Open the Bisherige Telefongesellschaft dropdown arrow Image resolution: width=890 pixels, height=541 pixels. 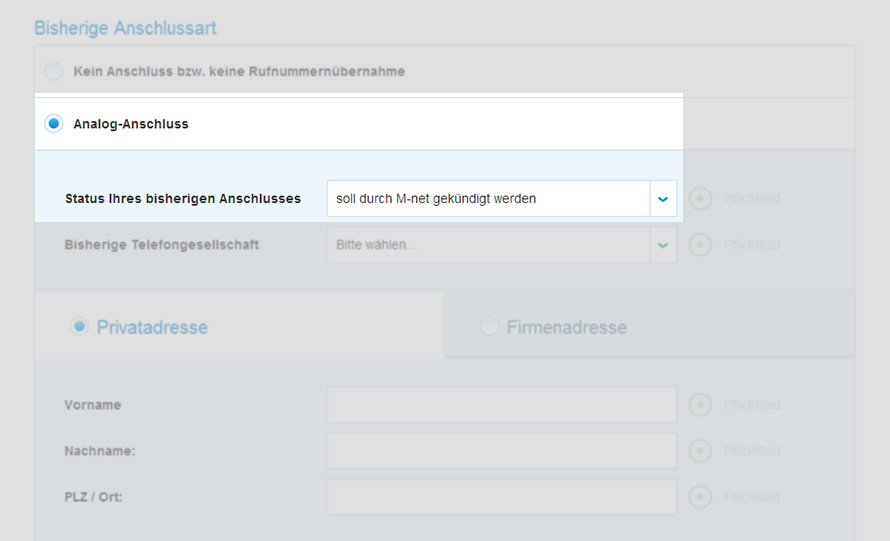tap(663, 244)
